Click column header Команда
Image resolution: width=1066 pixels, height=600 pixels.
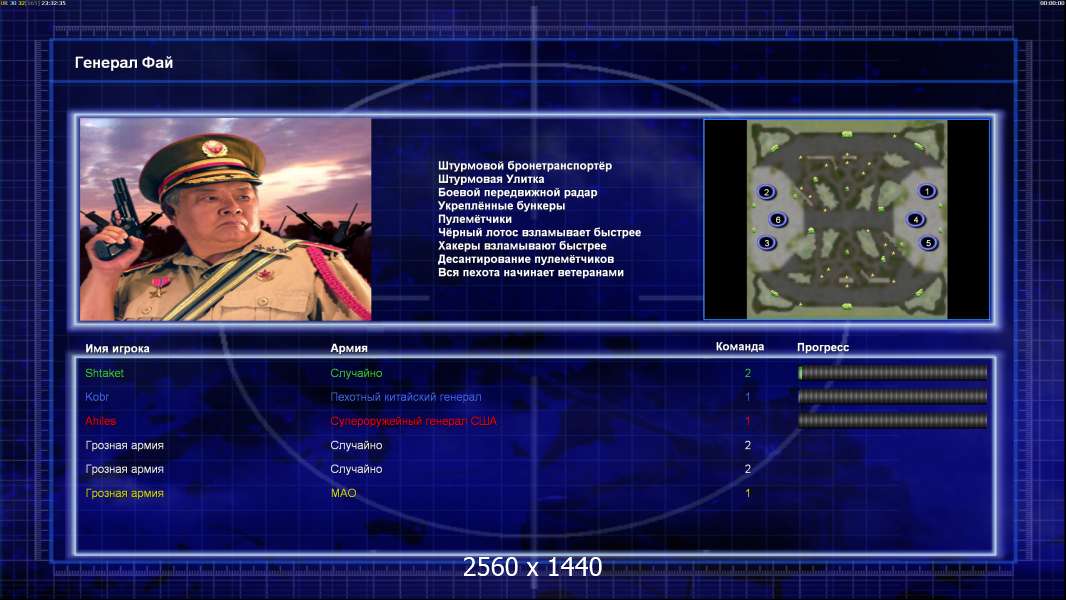coord(740,347)
